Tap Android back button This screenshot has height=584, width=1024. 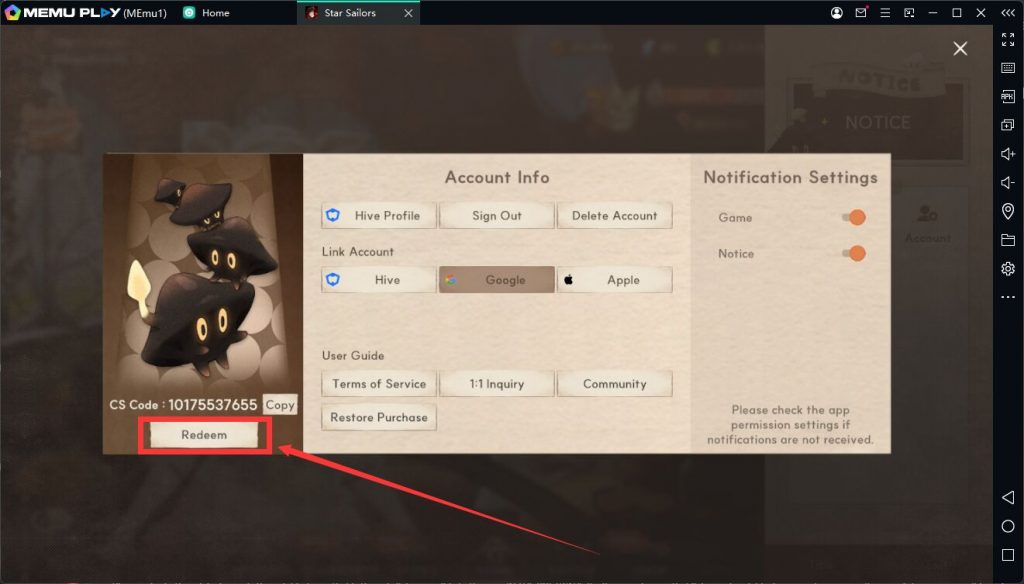(x=1008, y=498)
